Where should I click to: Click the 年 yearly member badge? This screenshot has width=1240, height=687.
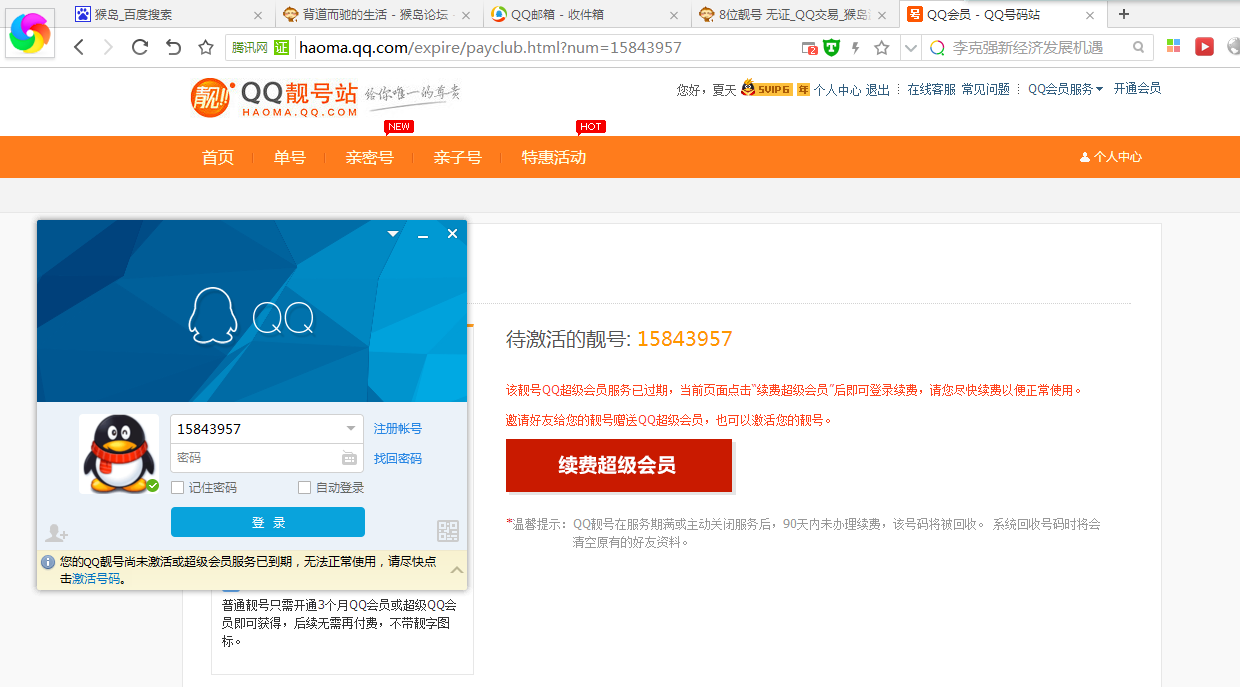point(803,89)
